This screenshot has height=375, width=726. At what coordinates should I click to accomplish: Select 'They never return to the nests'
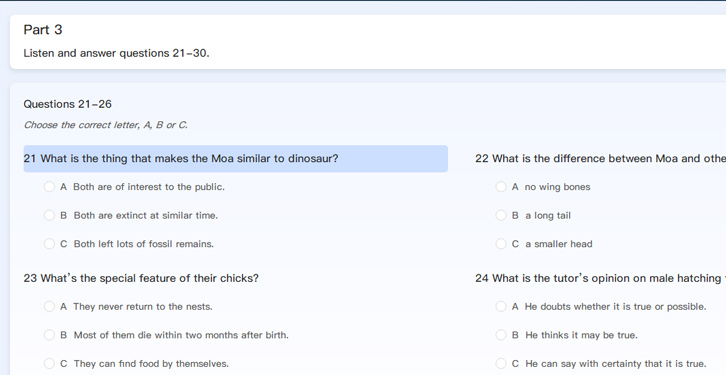coord(49,306)
